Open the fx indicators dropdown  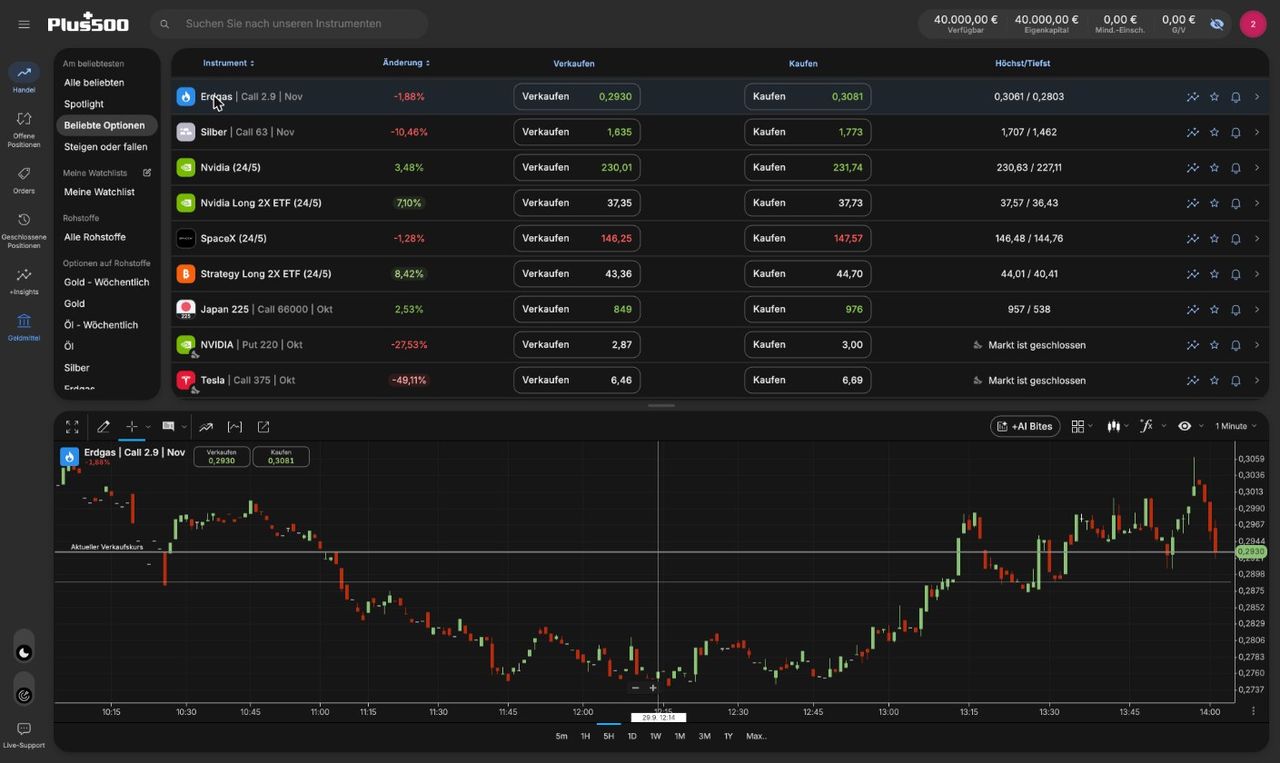pos(1151,426)
